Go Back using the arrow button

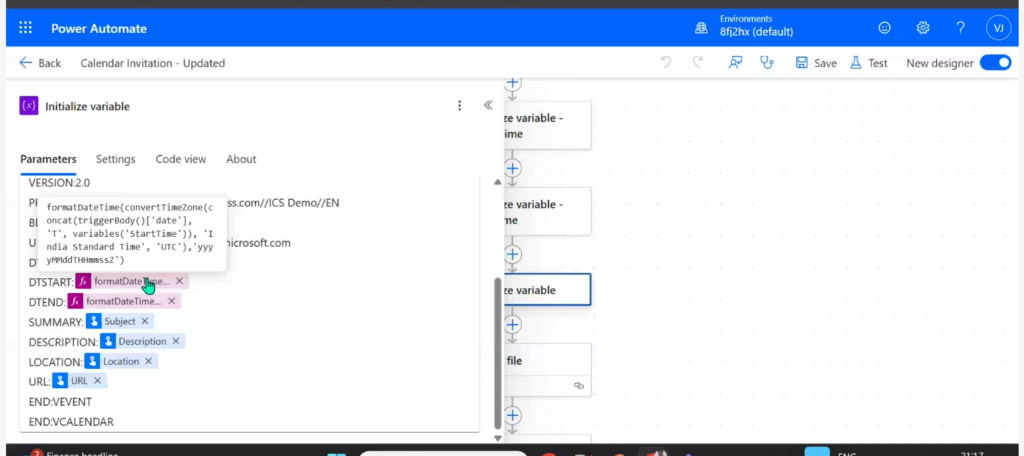tap(40, 63)
